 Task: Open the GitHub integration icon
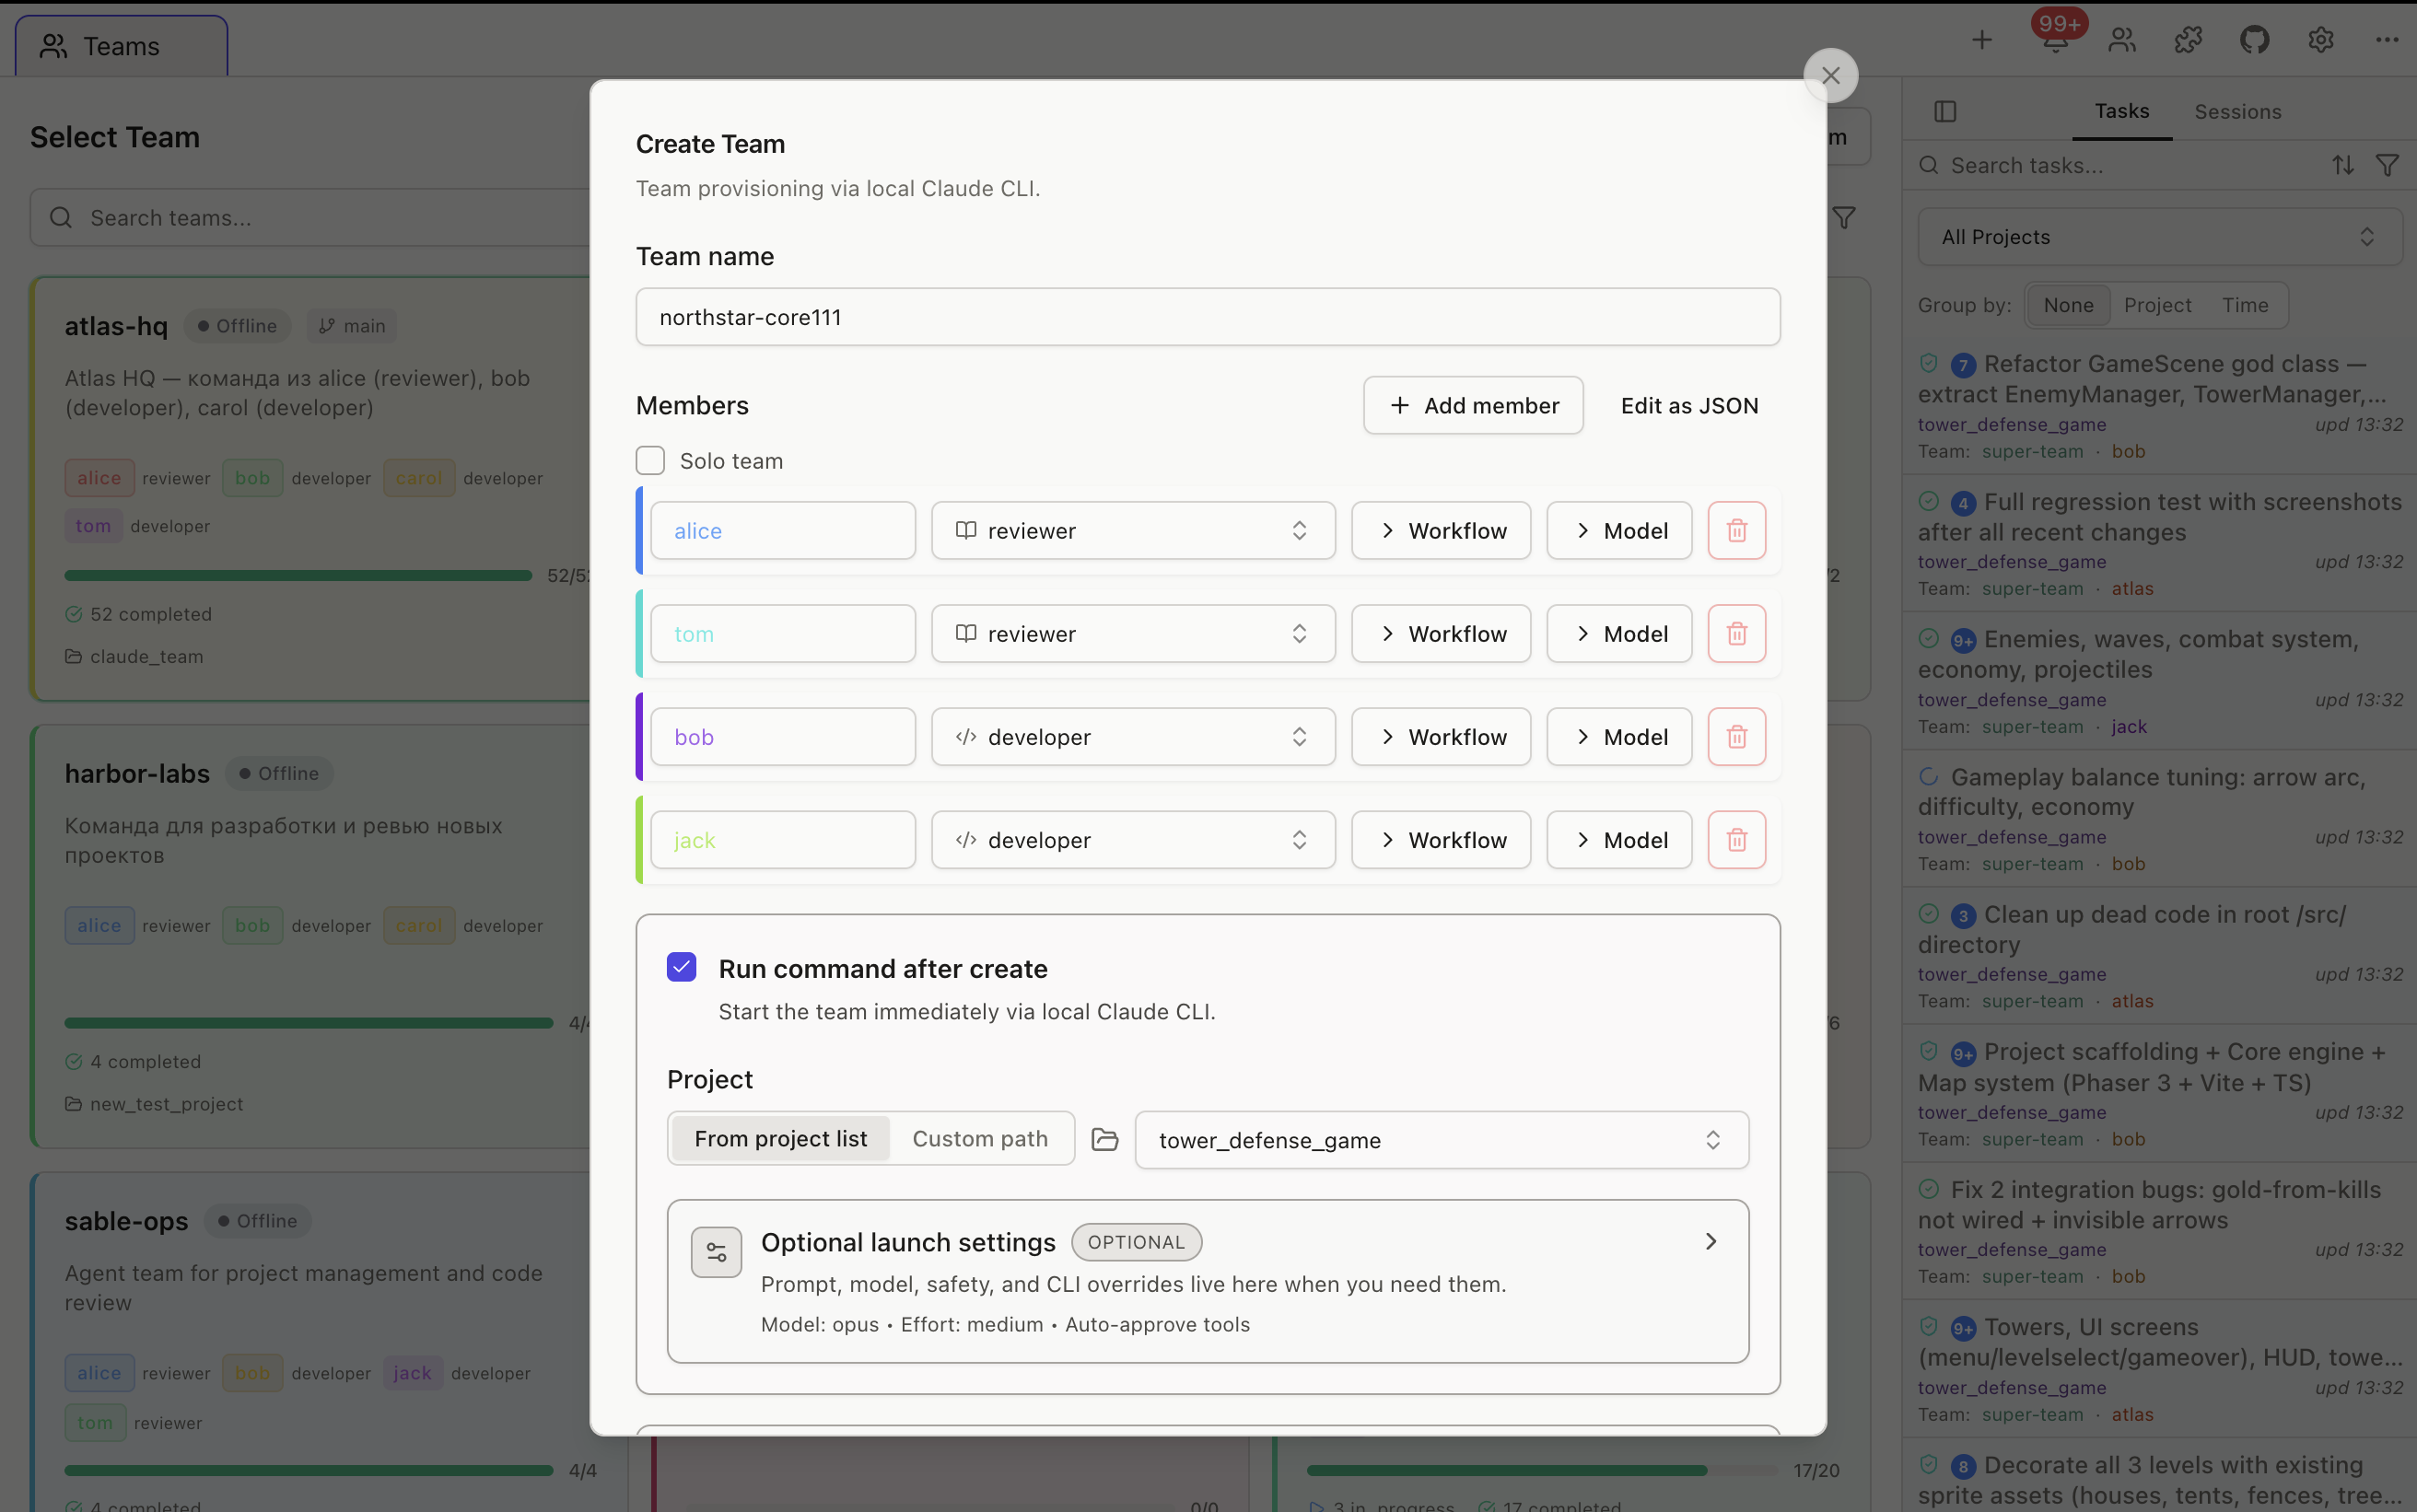click(2254, 41)
